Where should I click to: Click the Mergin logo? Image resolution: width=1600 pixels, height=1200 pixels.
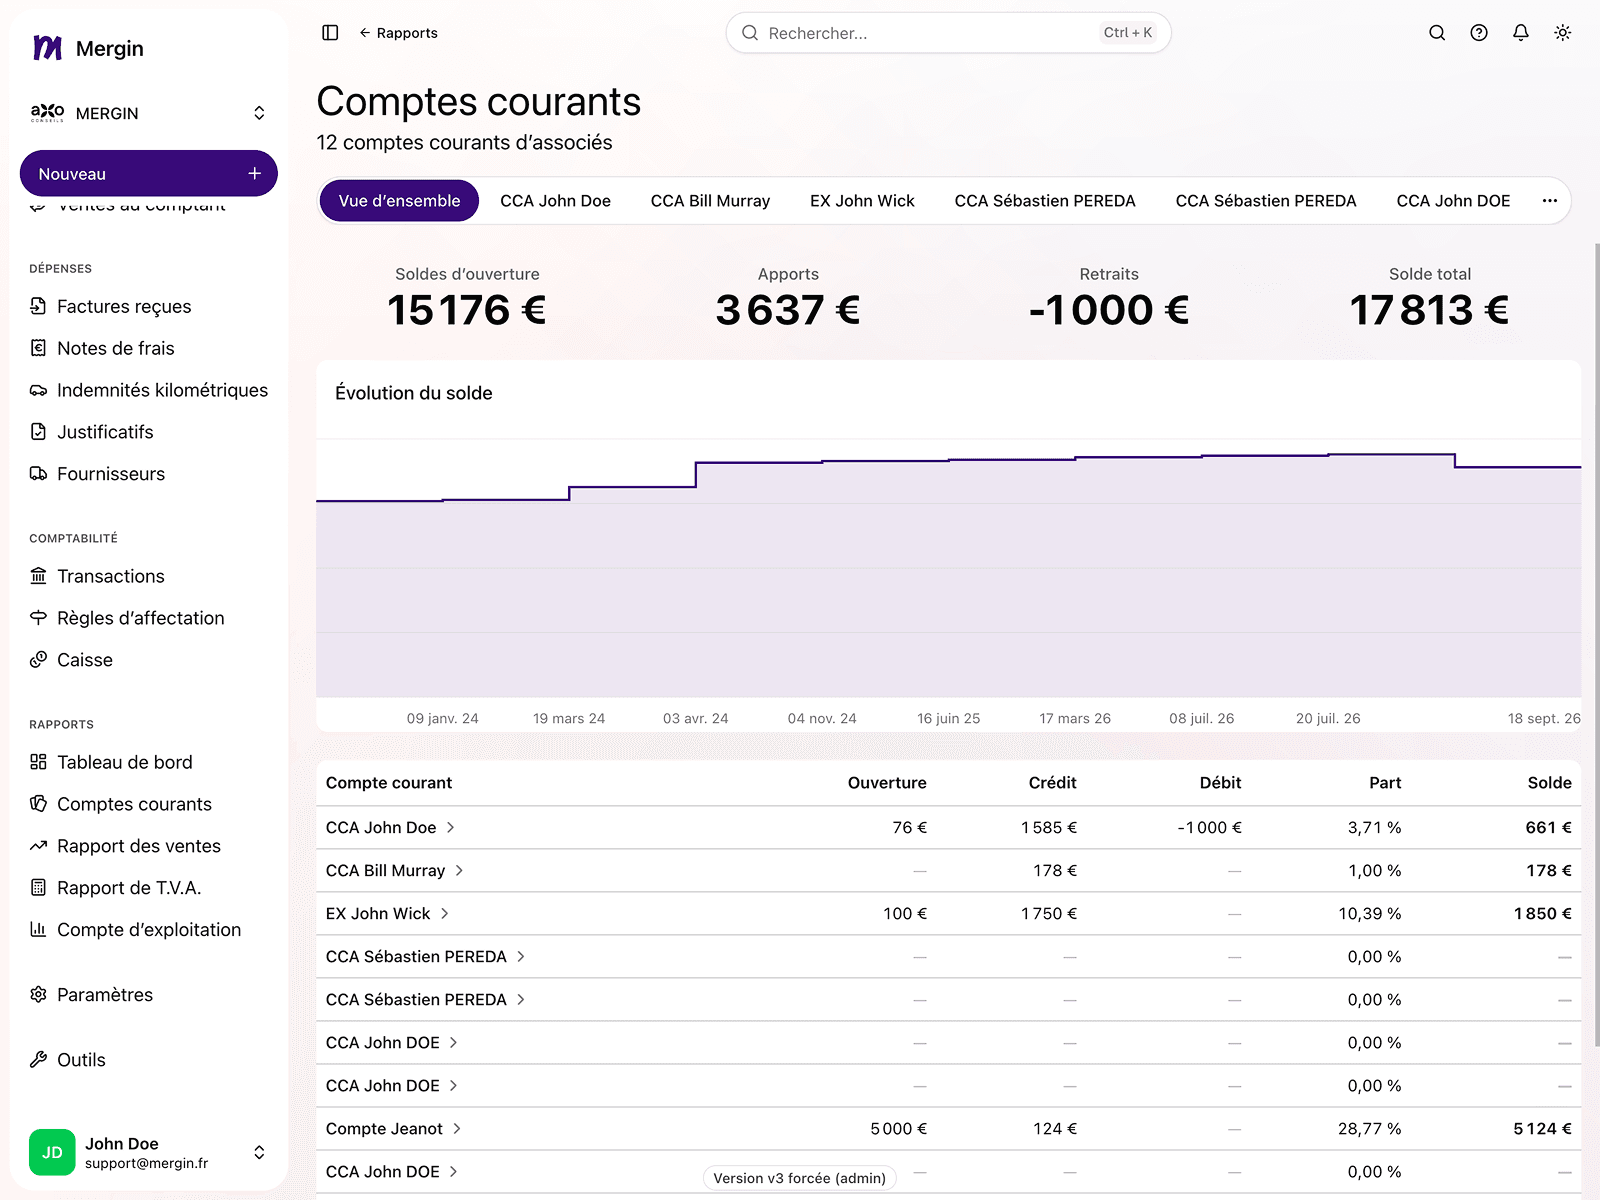pos(88,48)
